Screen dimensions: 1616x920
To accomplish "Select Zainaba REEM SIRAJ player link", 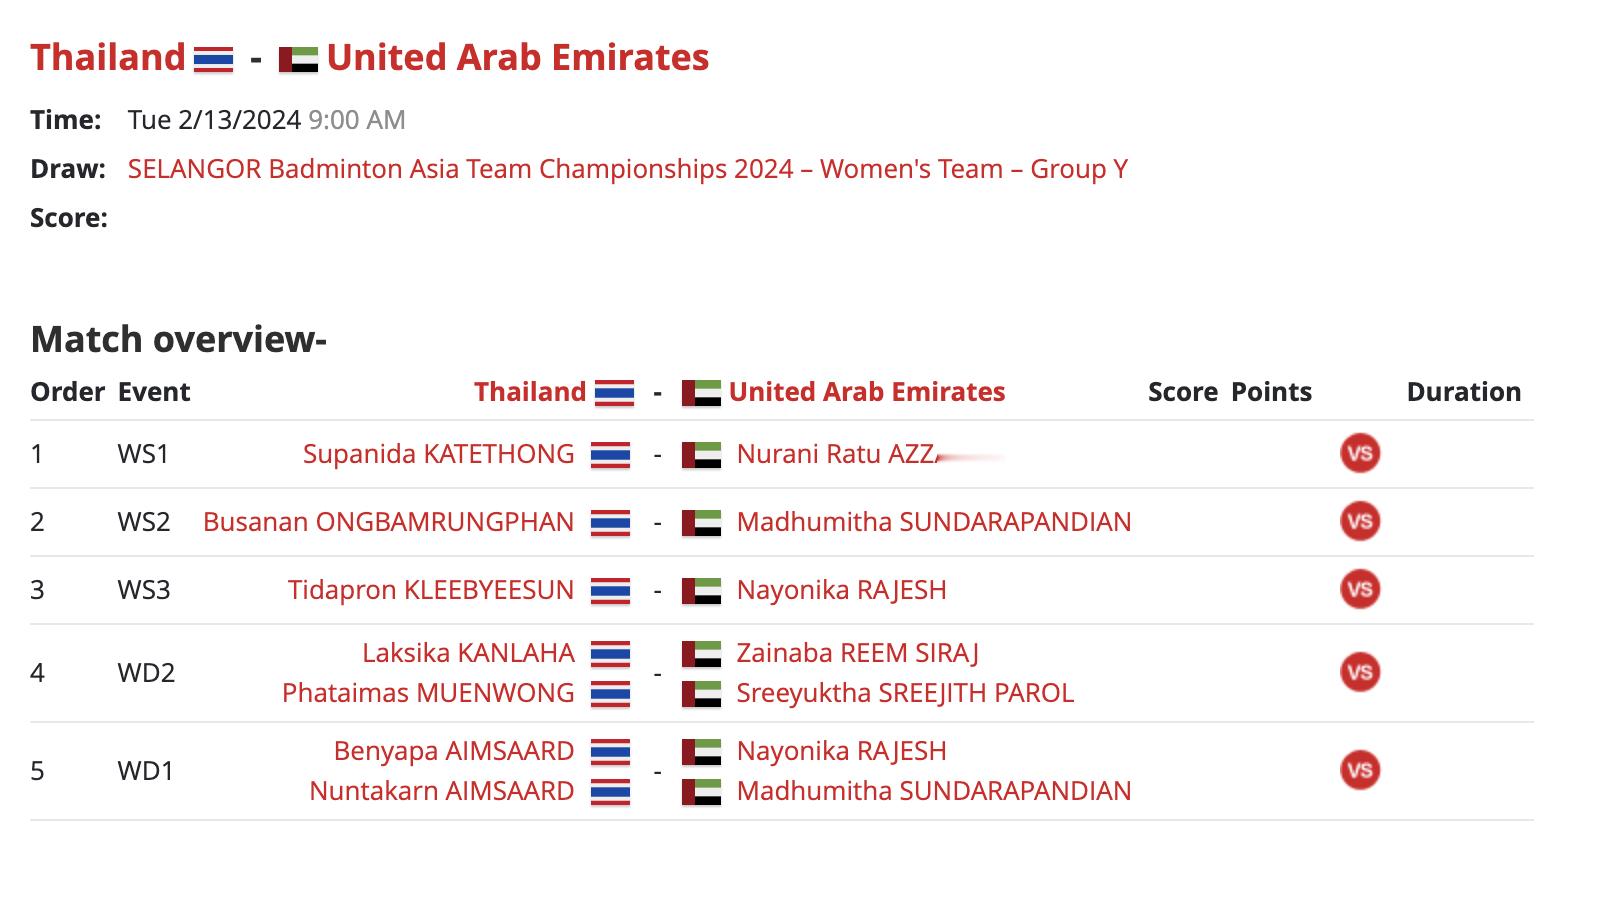I will [858, 653].
